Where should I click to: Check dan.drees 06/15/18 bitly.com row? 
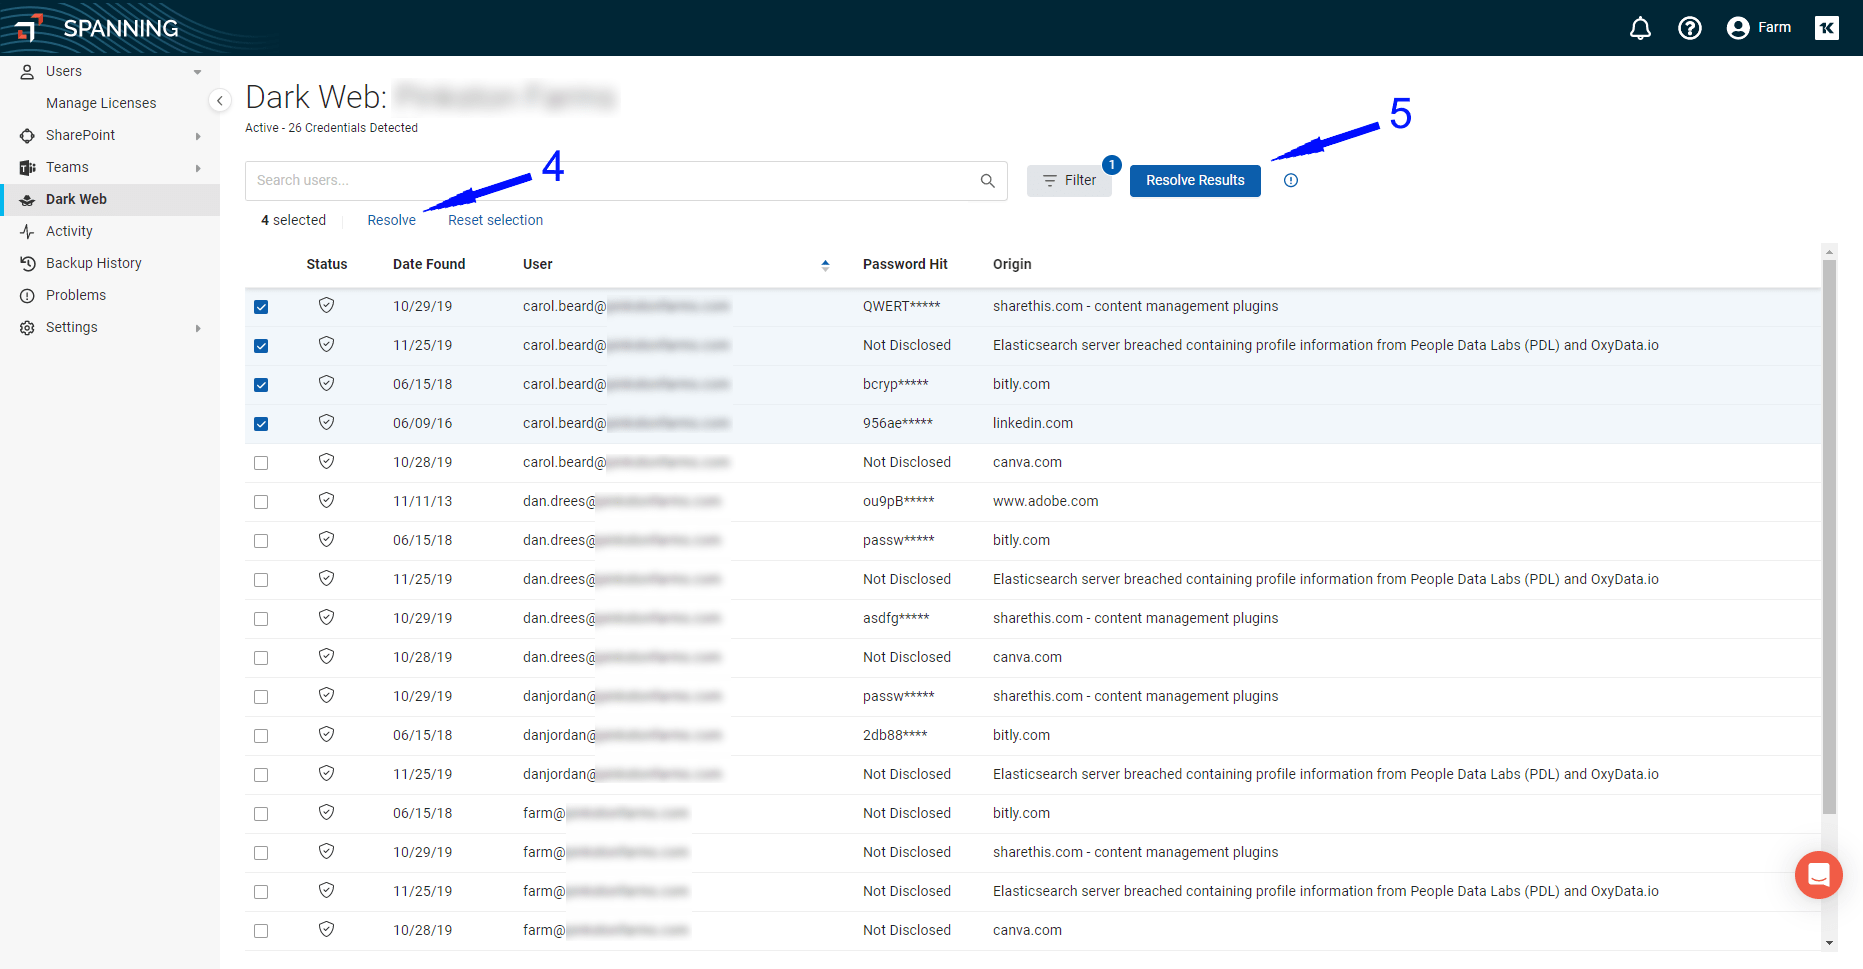click(x=261, y=541)
